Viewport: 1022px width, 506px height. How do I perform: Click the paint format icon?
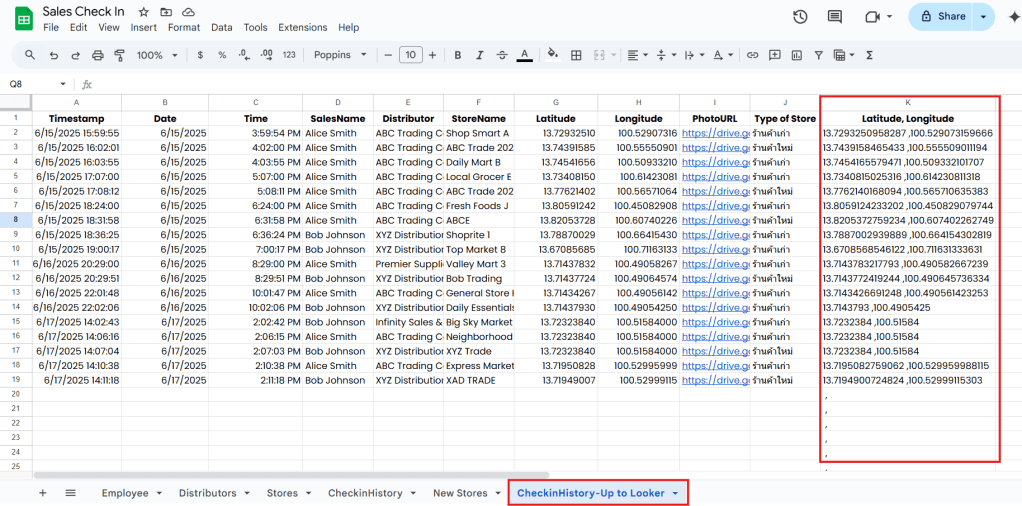117,55
